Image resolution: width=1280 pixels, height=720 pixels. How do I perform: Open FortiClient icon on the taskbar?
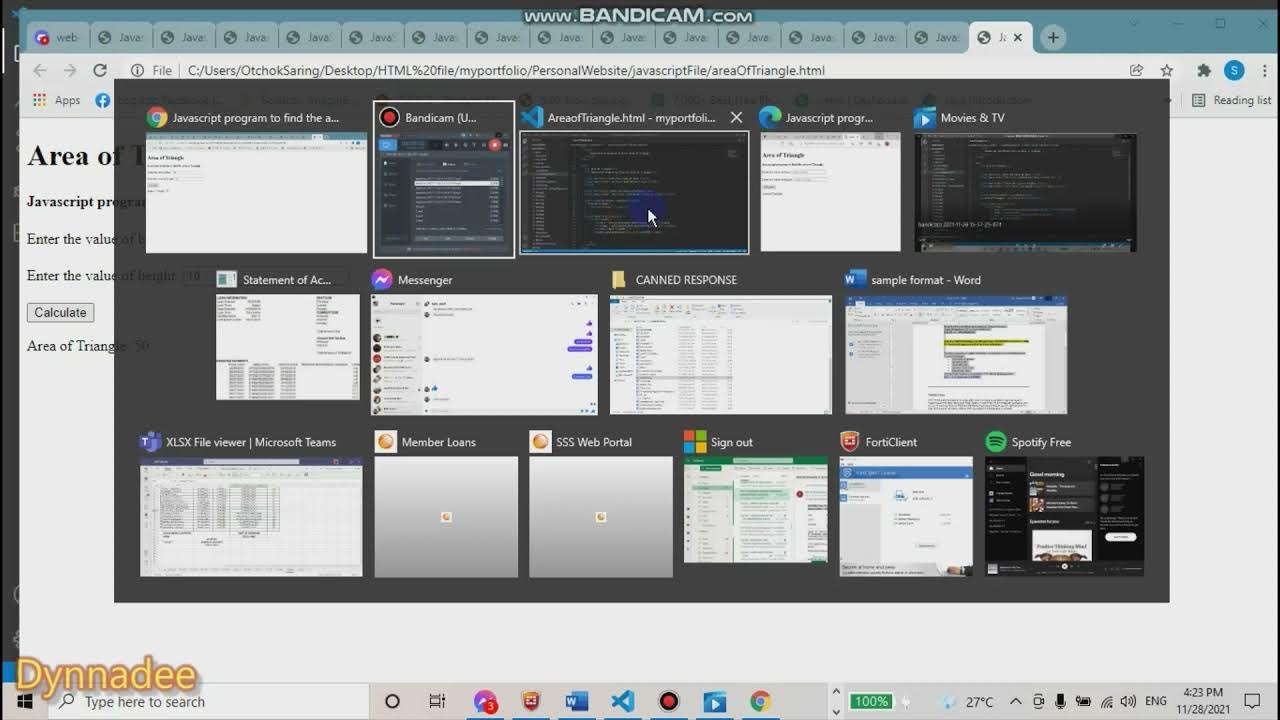click(531, 701)
